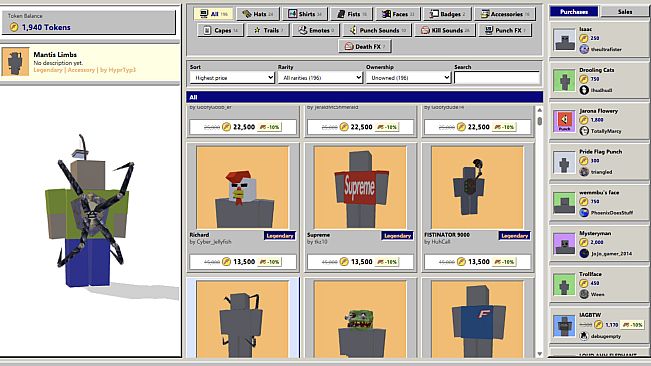Click the token coin icon in Token Balance
The height and width of the screenshot is (366, 651).
coord(14,27)
